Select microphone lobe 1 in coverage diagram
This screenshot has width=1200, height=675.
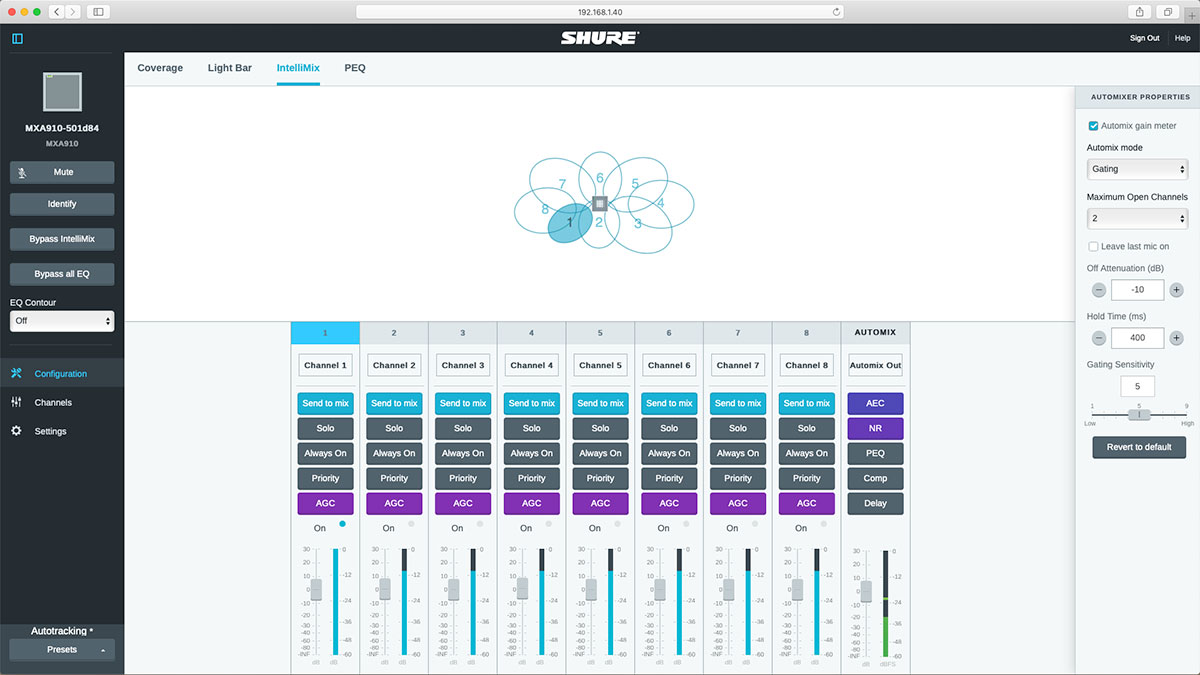[x=569, y=223]
